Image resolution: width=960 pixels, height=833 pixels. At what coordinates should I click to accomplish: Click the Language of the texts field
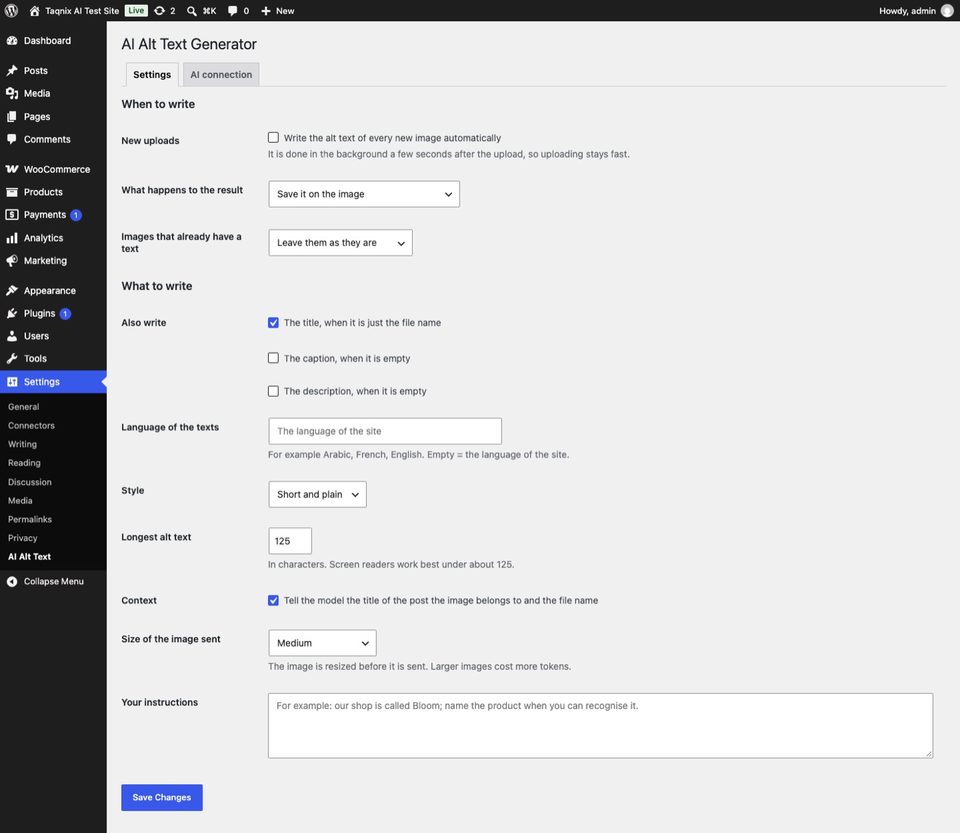[385, 431]
